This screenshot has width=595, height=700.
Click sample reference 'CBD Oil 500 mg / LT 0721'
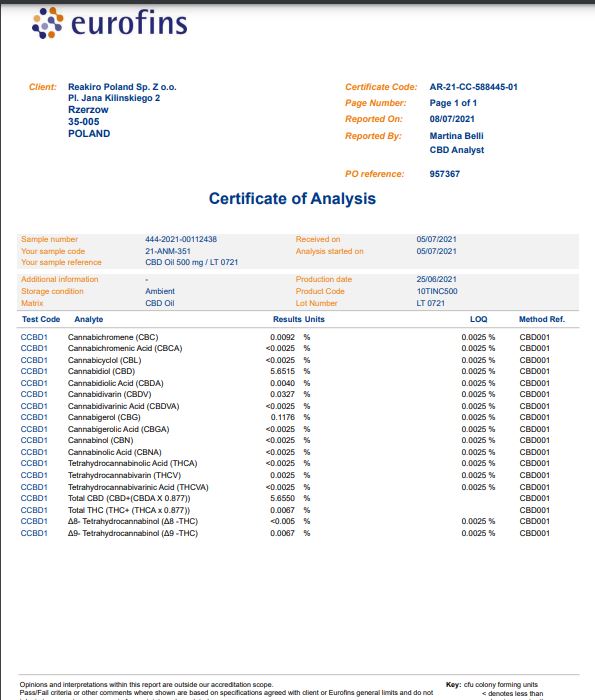coord(191,262)
